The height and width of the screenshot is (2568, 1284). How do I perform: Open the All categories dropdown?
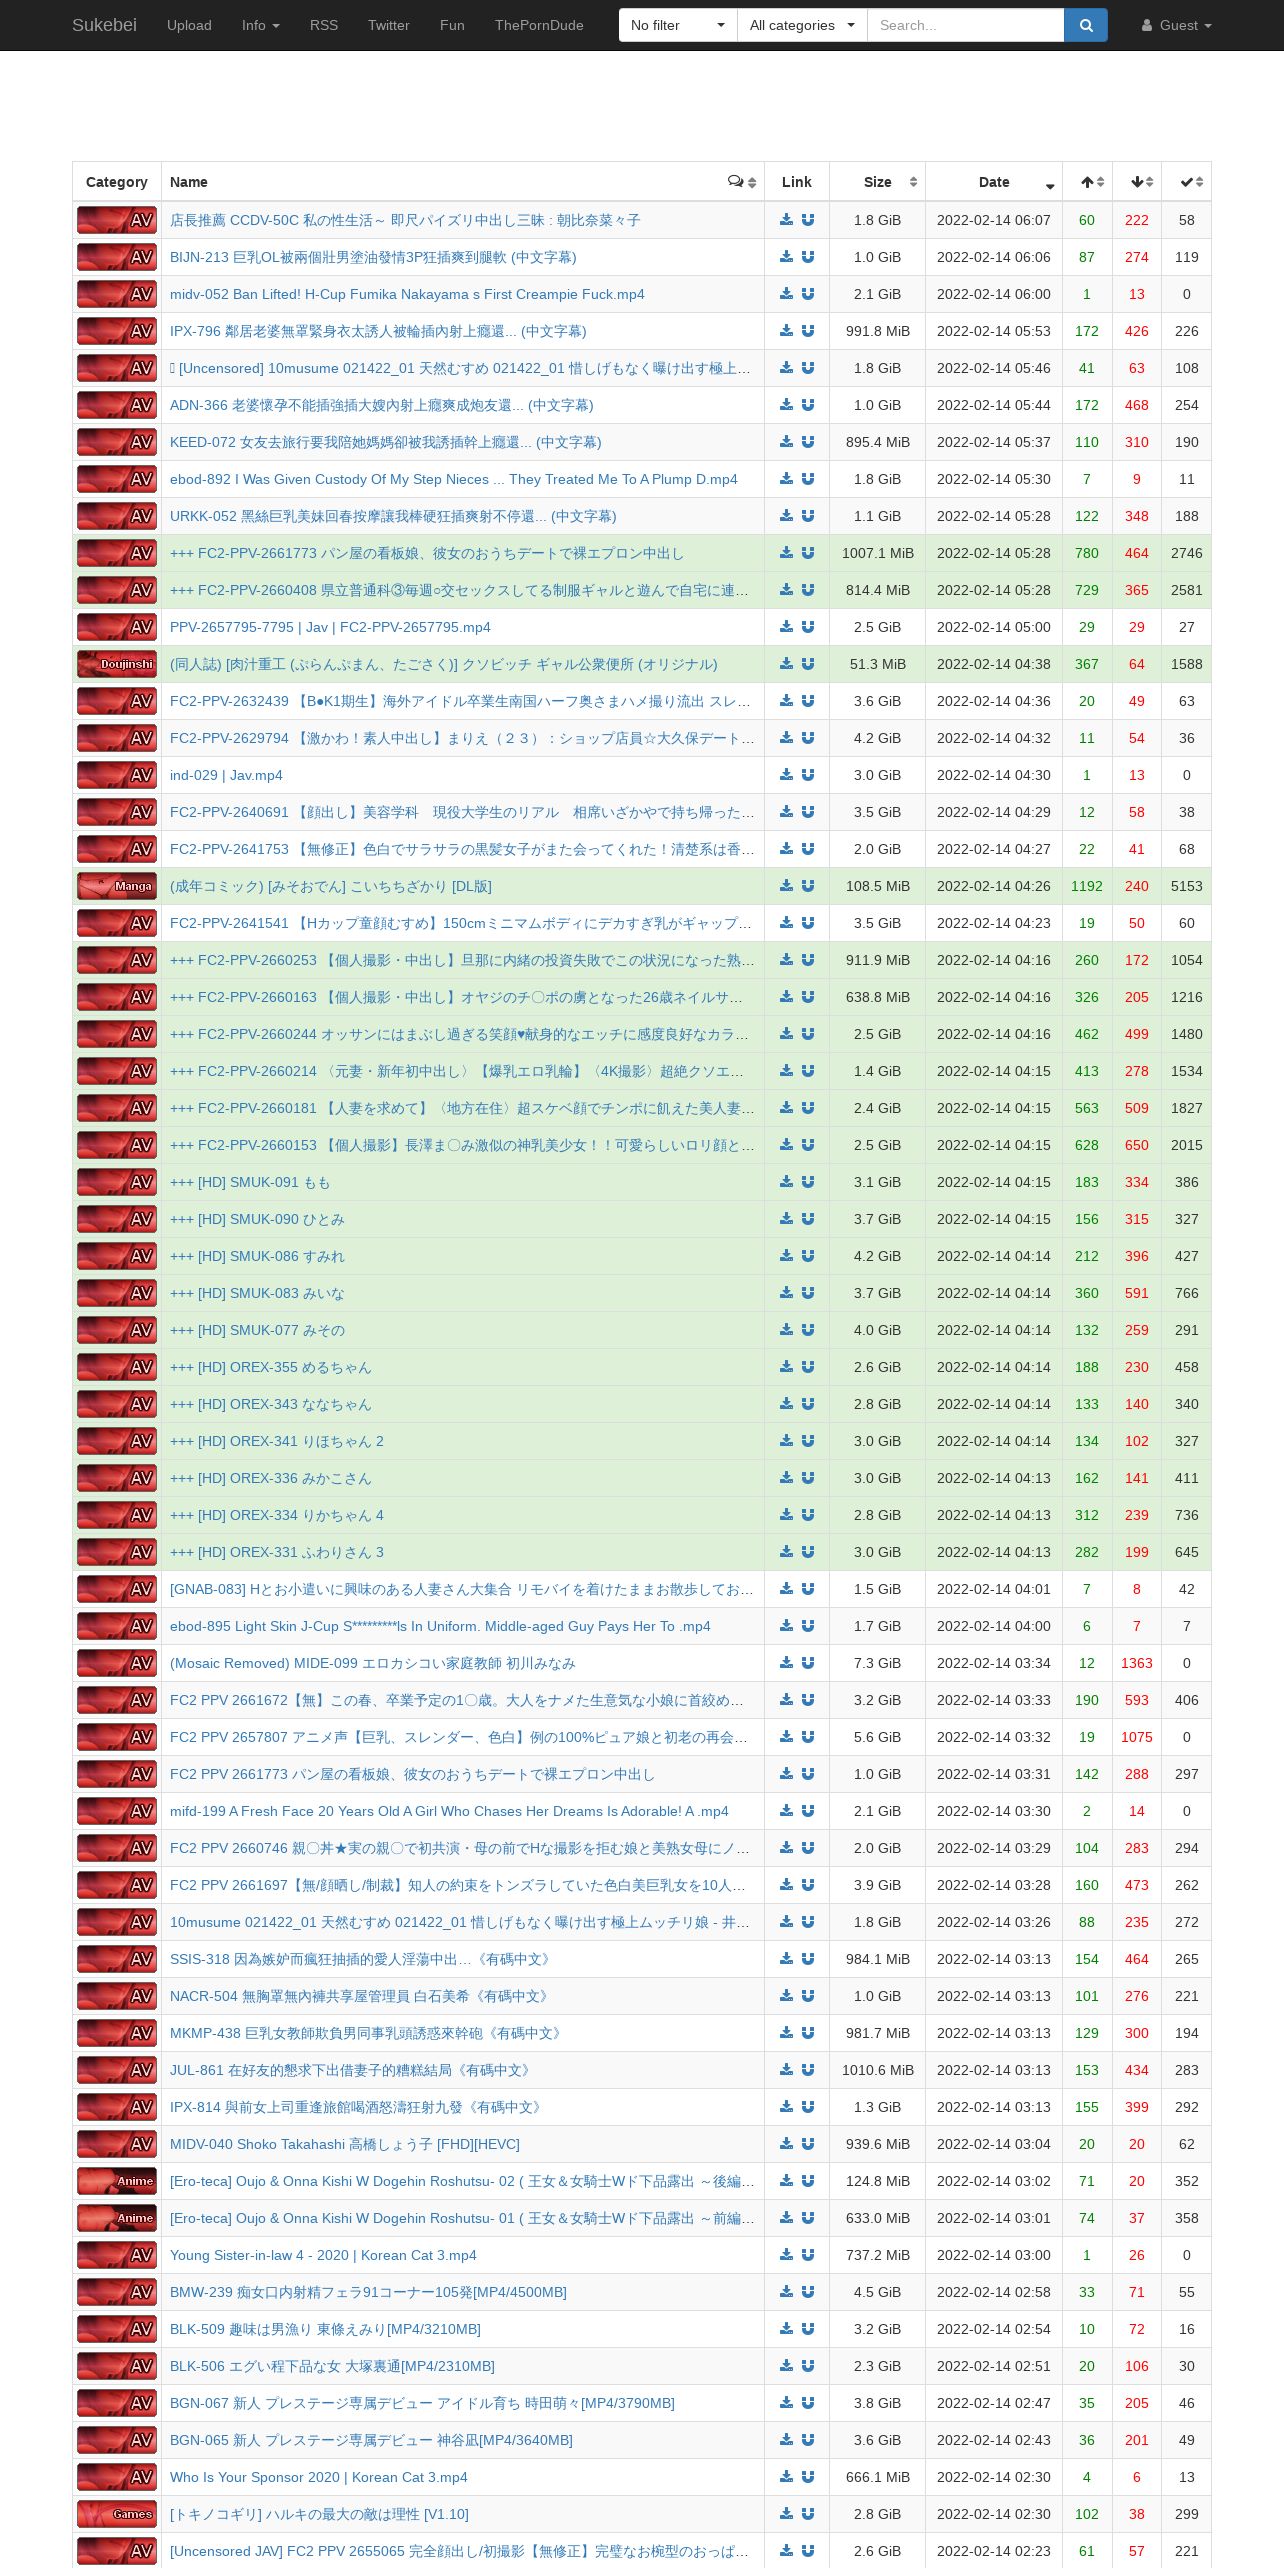pos(802,25)
